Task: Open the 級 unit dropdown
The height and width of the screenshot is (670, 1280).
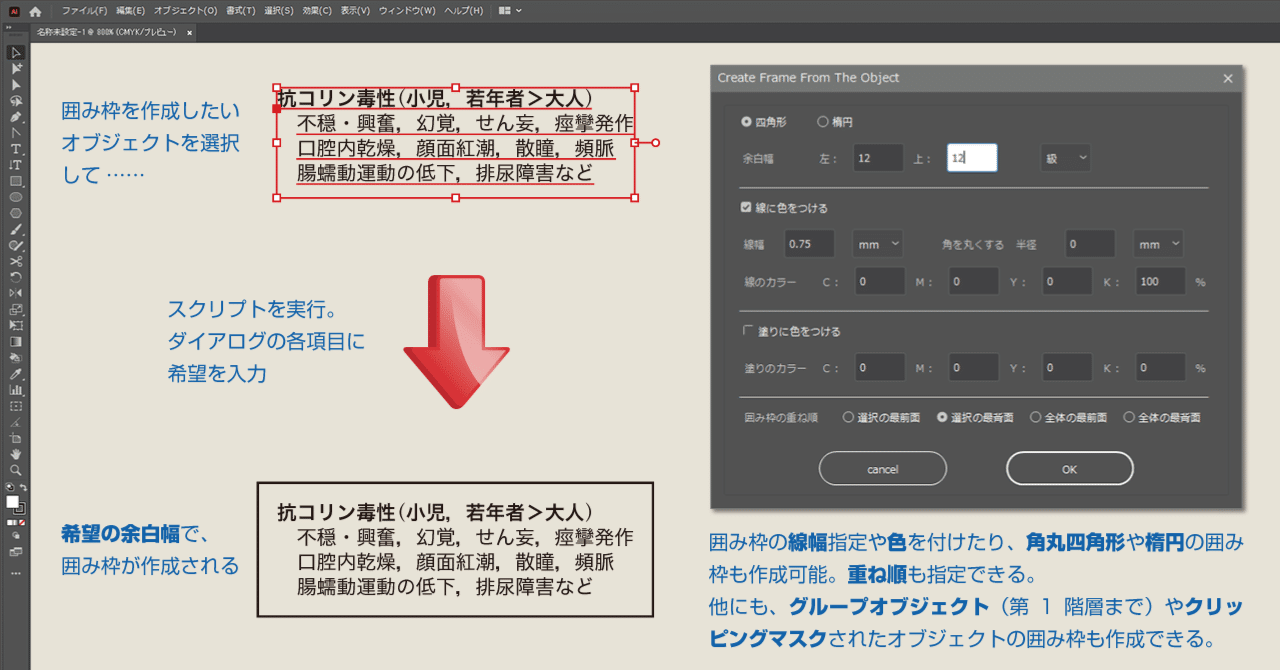Action: pyautogui.click(x=1064, y=157)
